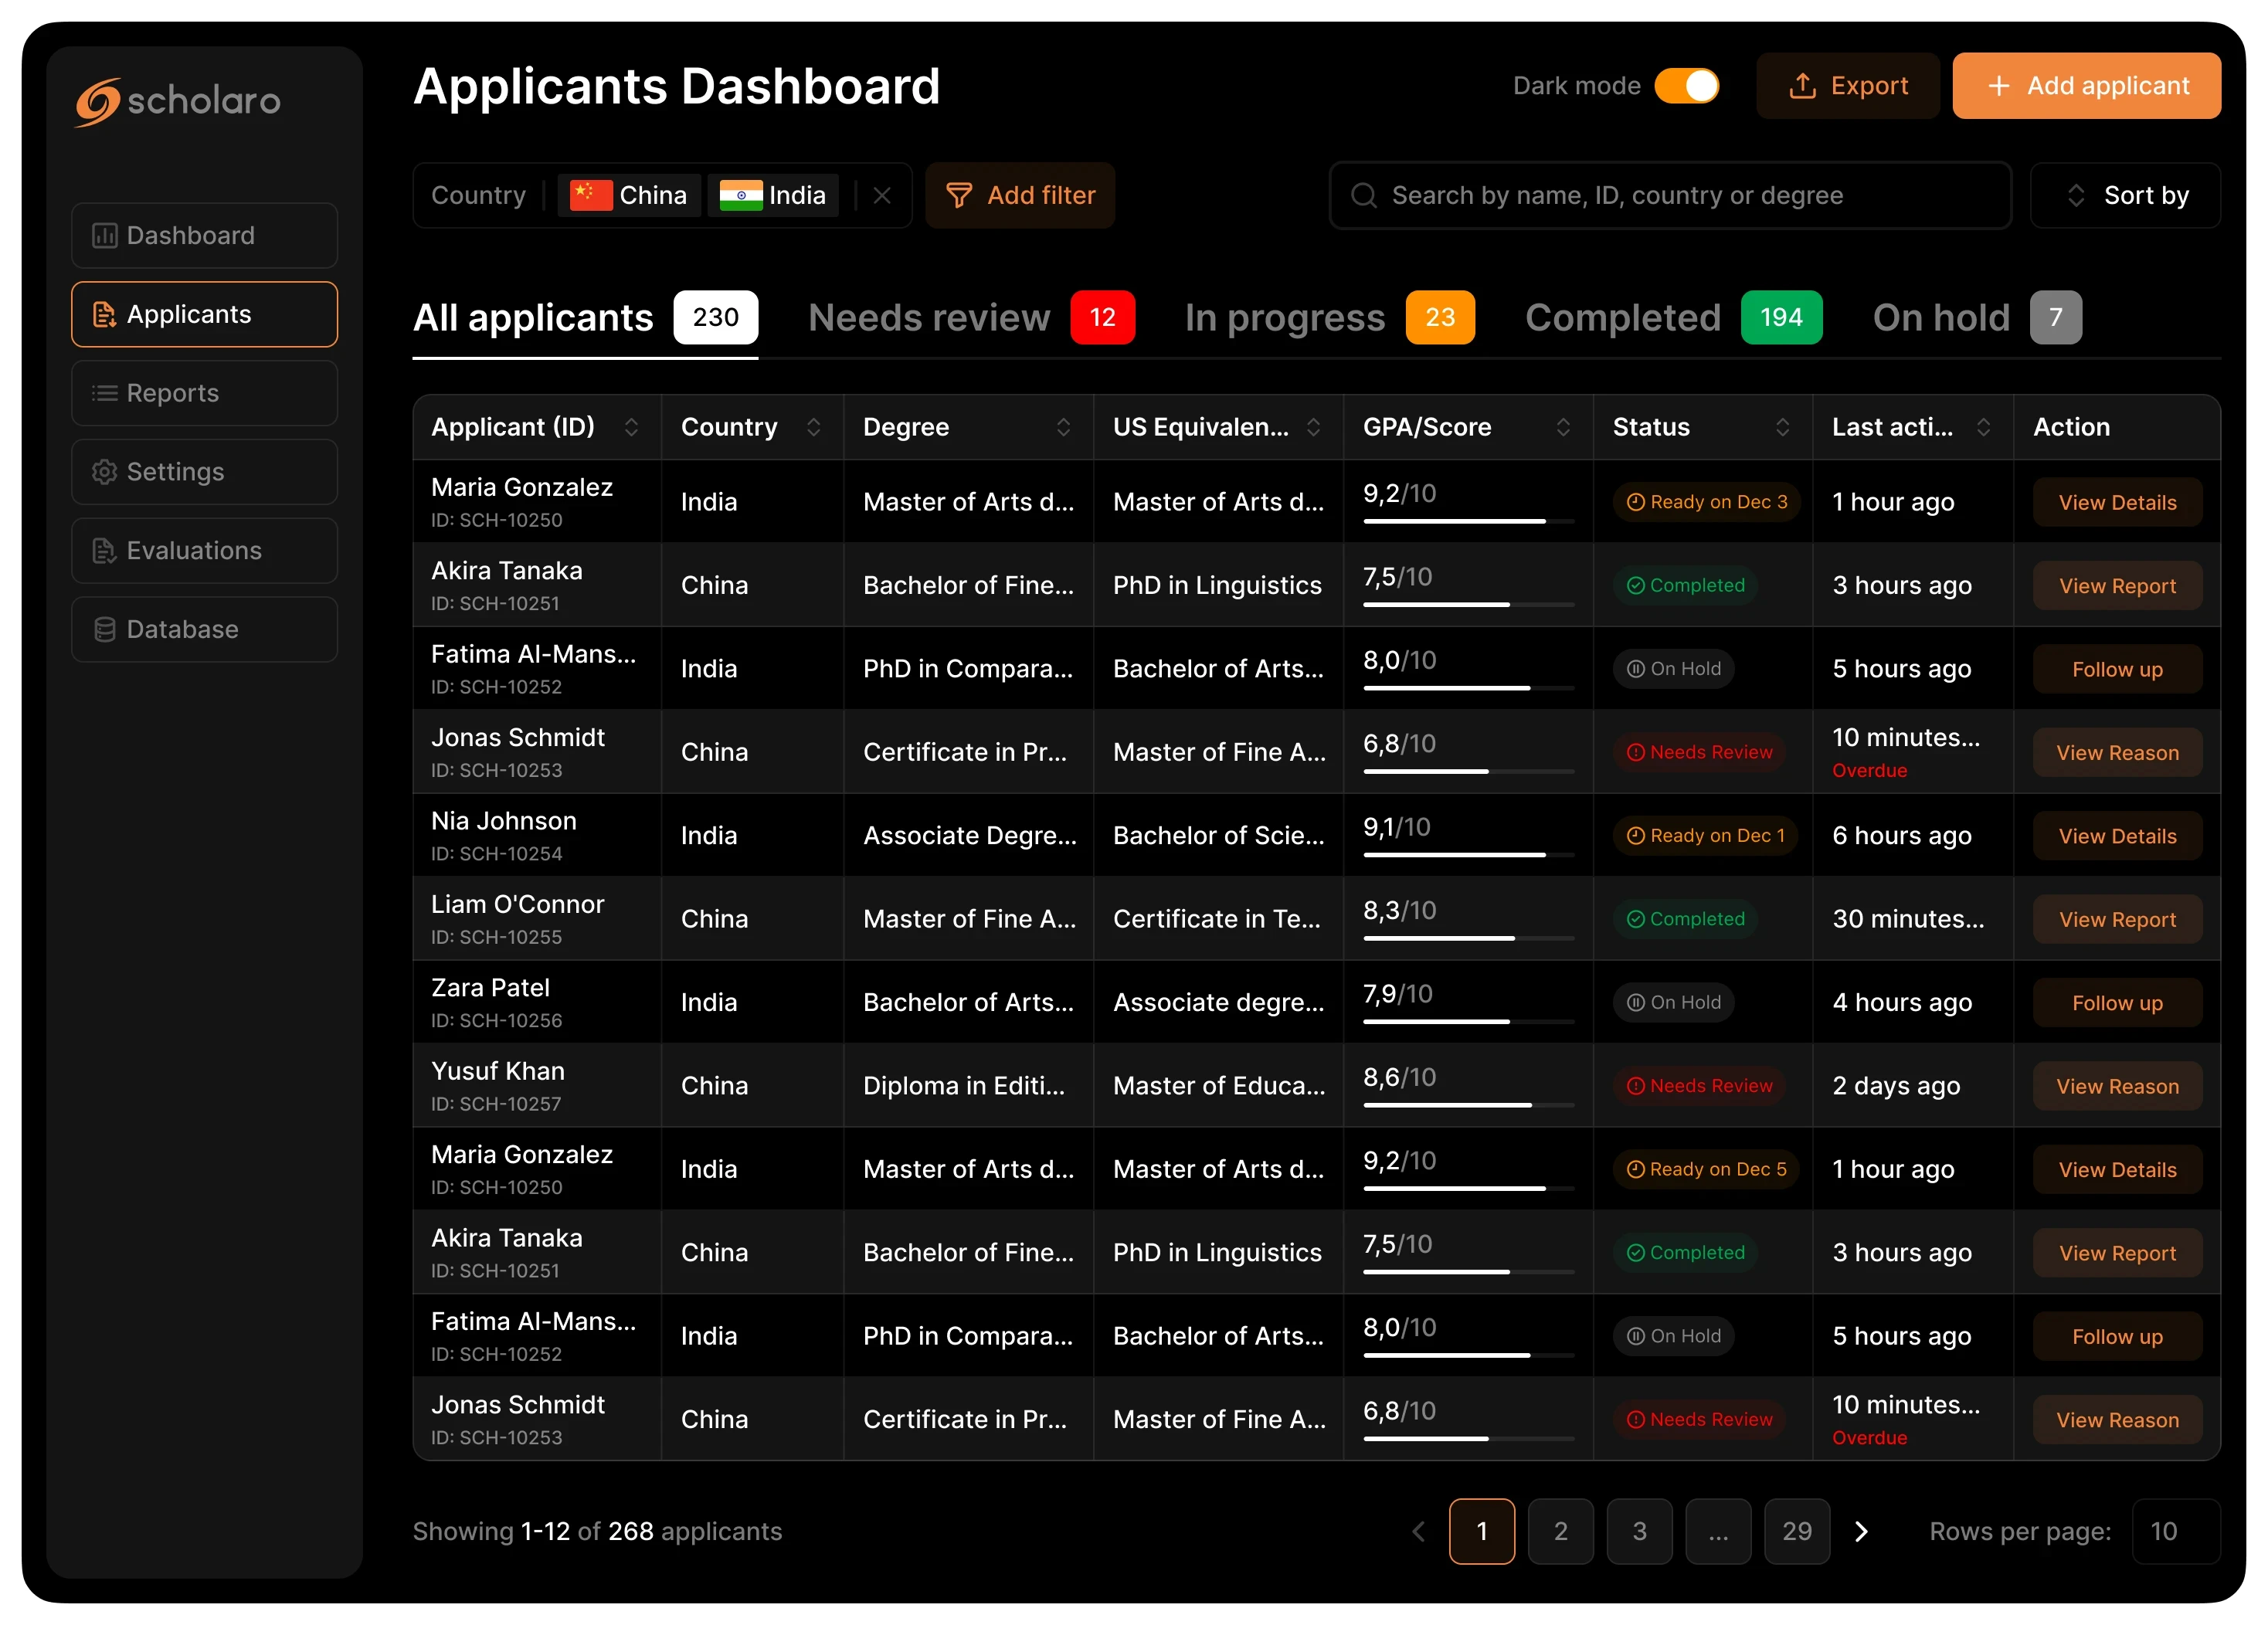Click the scholaro swirl logo icon
Viewport: 2268px width, 1625px height.
pos(98,101)
